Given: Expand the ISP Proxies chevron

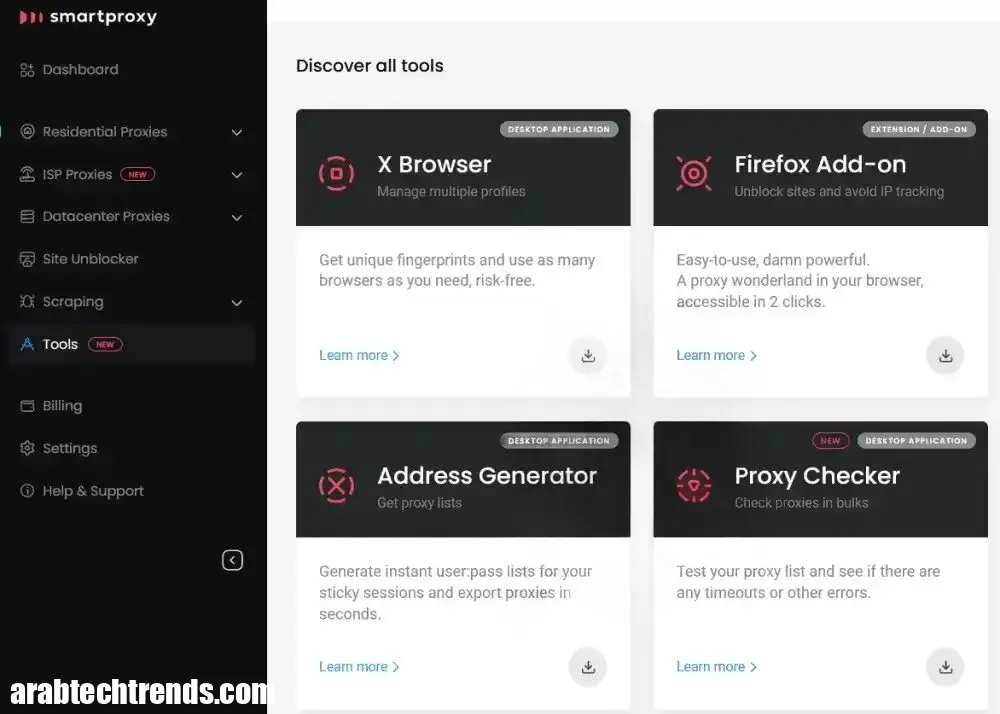Looking at the screenshot, I should point(237,175).
